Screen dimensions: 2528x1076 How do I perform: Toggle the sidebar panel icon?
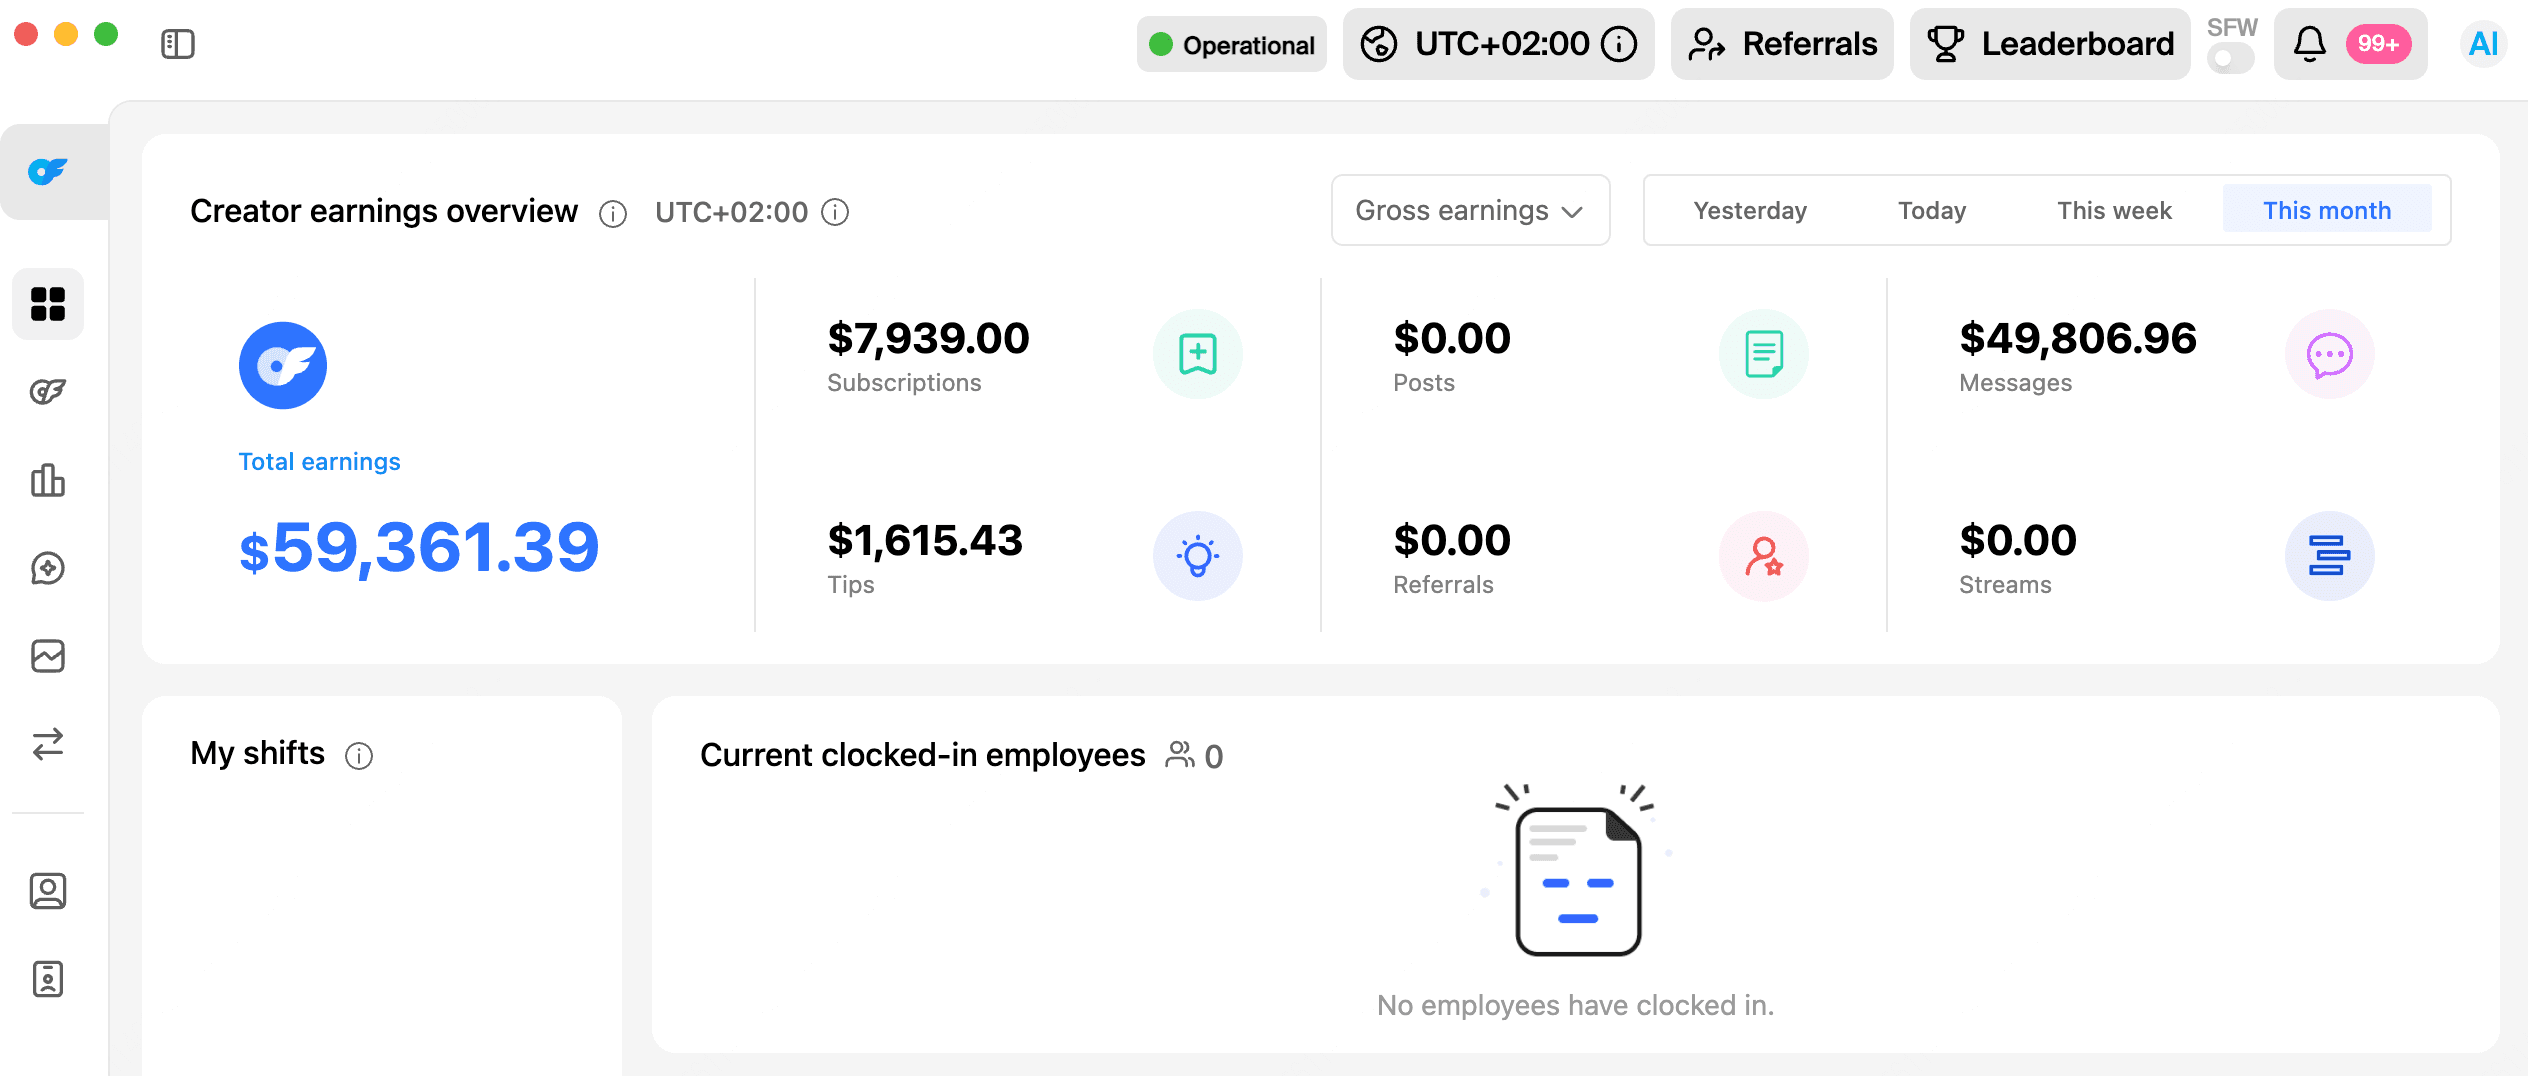(178, 44)
